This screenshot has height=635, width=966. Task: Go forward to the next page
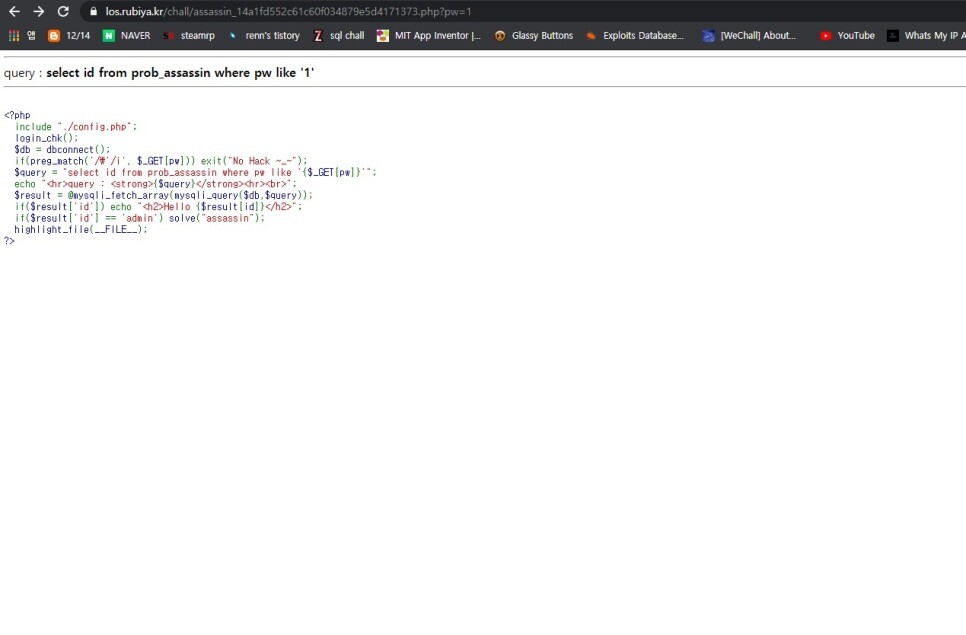click(x=38, y=12)
